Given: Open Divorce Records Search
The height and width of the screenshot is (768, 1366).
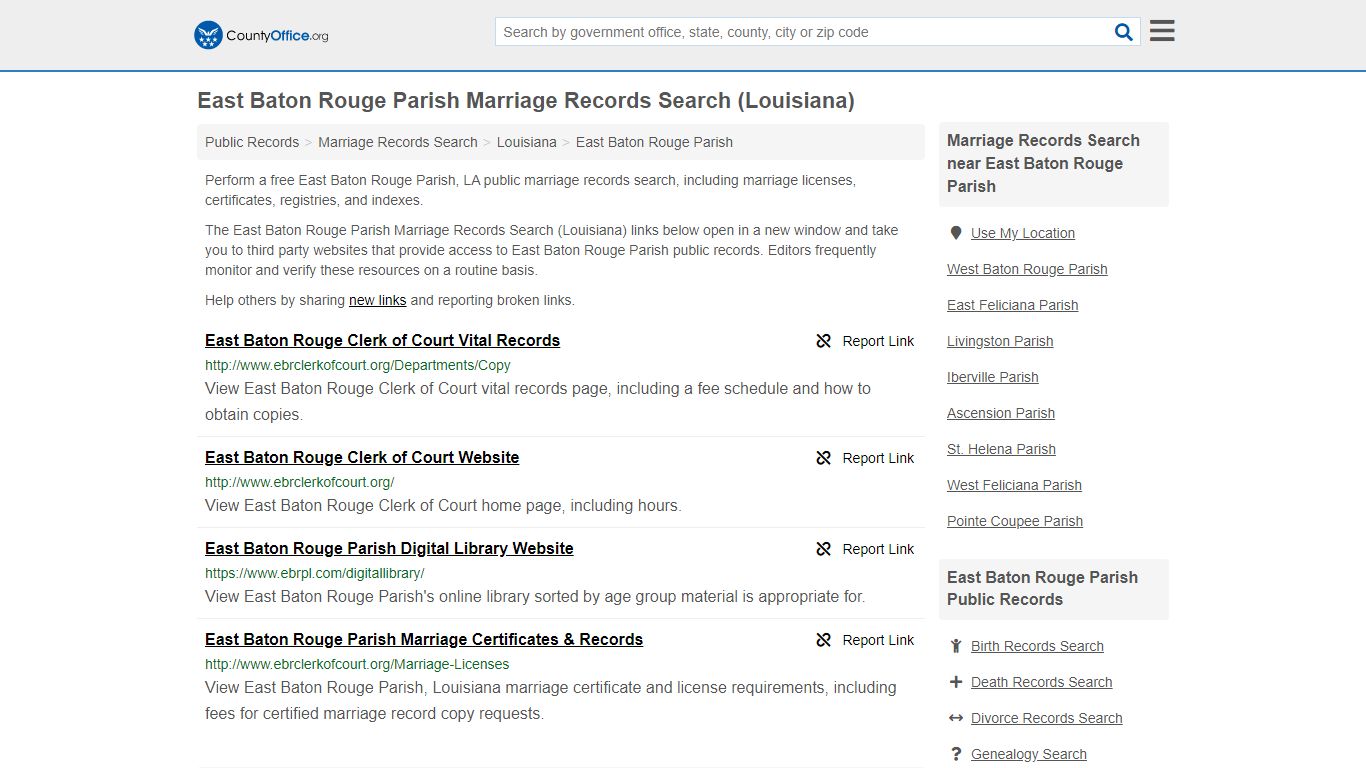Looking at the screenshot, I should click(1046, 718).
